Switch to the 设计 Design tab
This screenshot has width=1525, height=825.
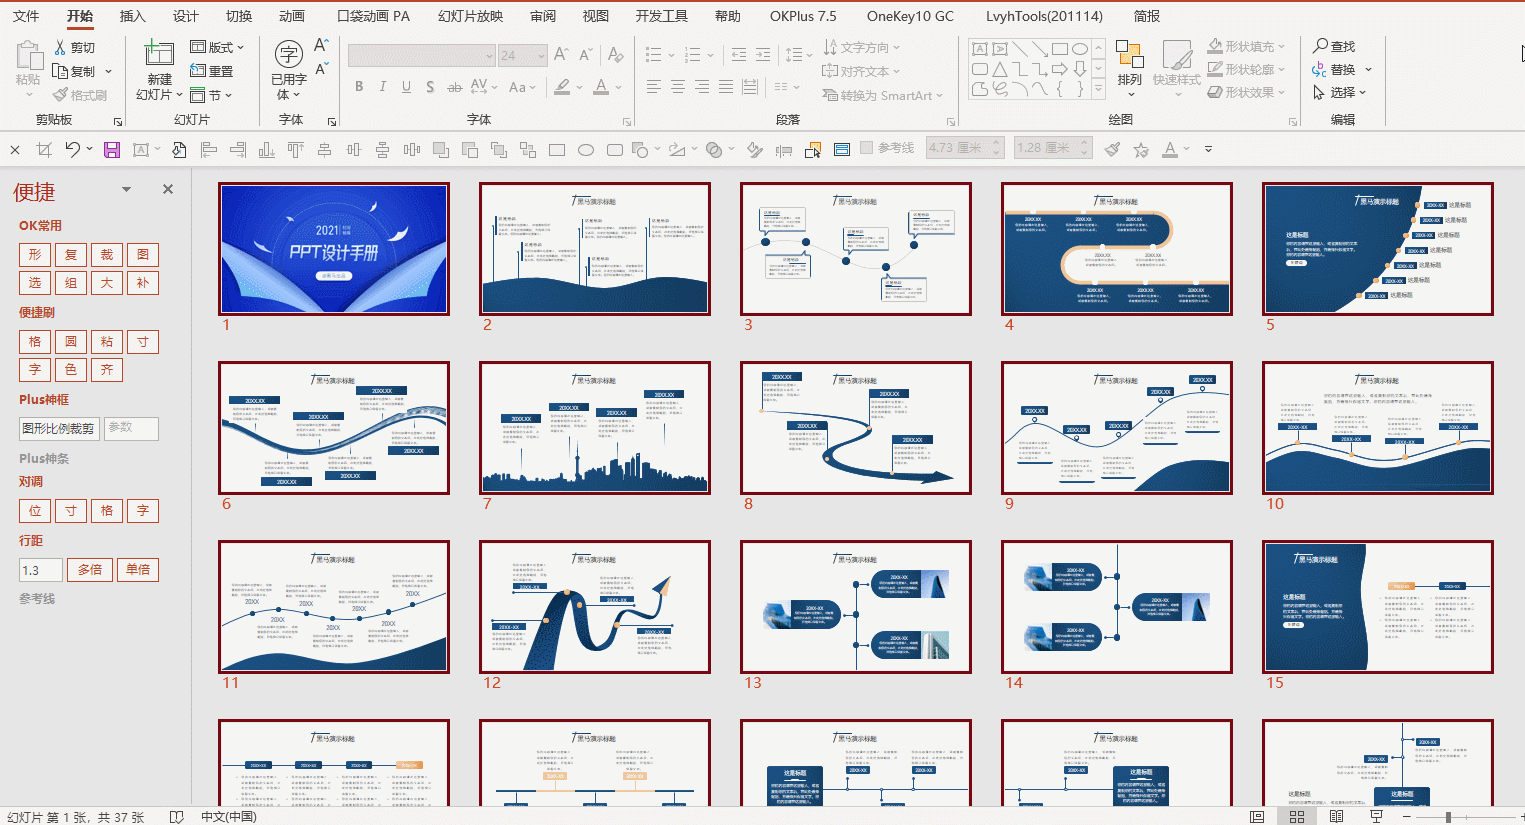186,16
